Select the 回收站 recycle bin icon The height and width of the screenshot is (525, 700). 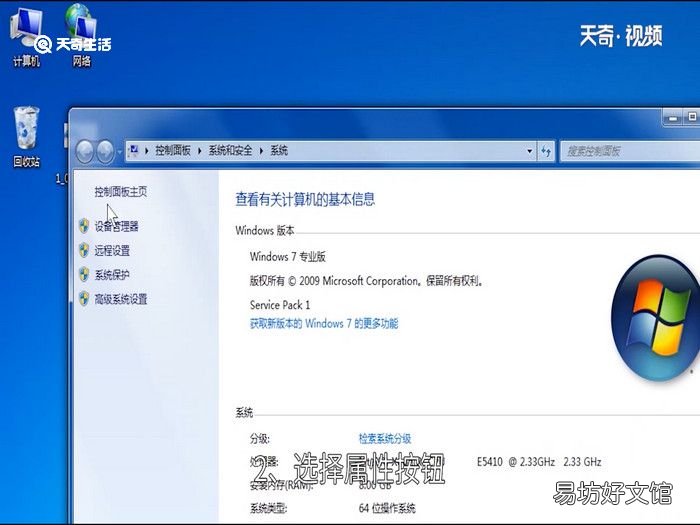coord(26,137)
